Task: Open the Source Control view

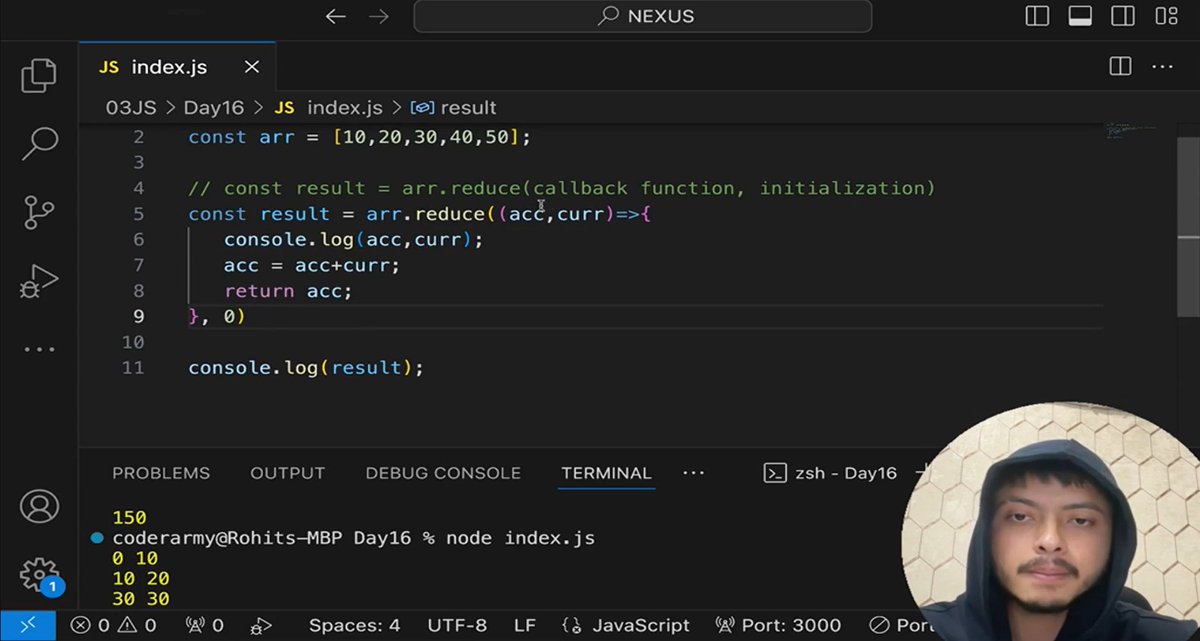Action: (x=39, y=212)
